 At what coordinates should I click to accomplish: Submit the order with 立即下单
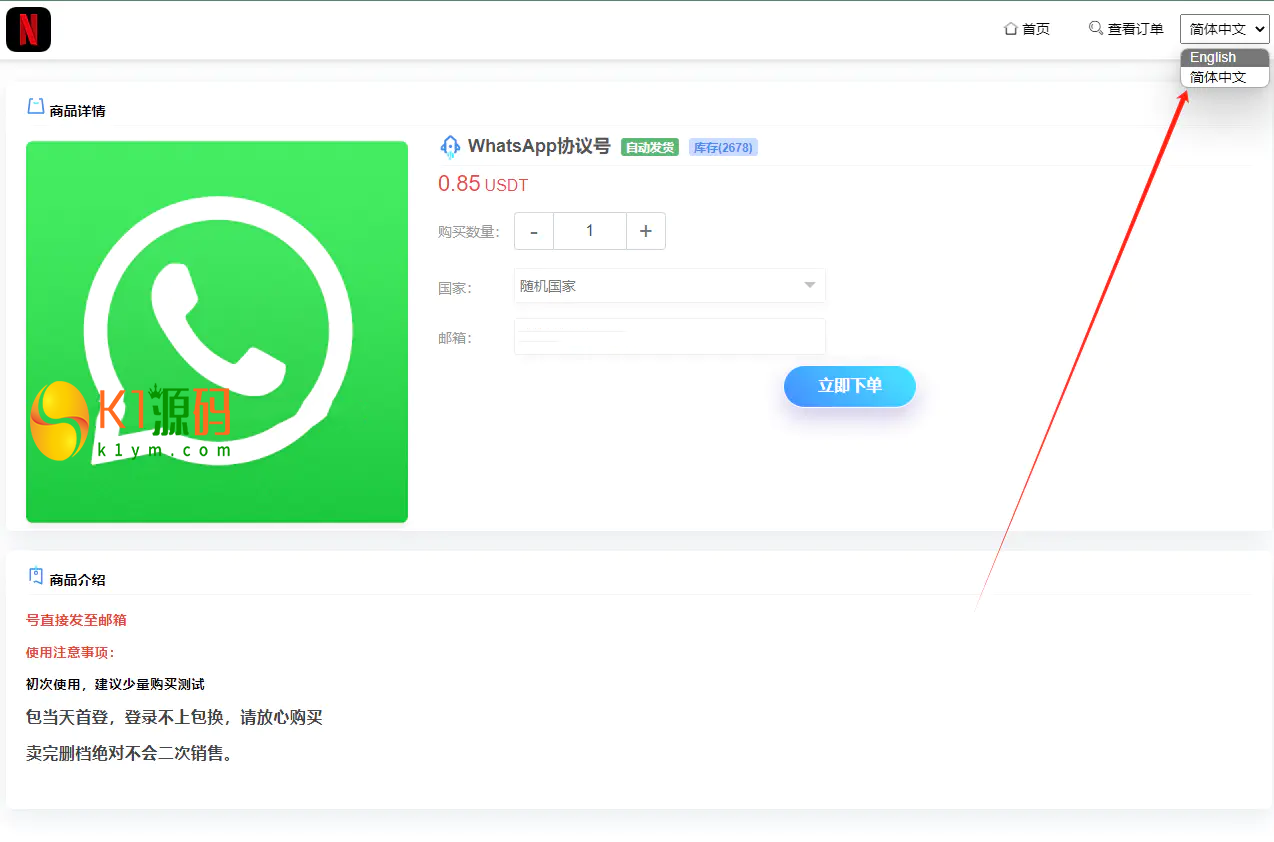[850, 386]
